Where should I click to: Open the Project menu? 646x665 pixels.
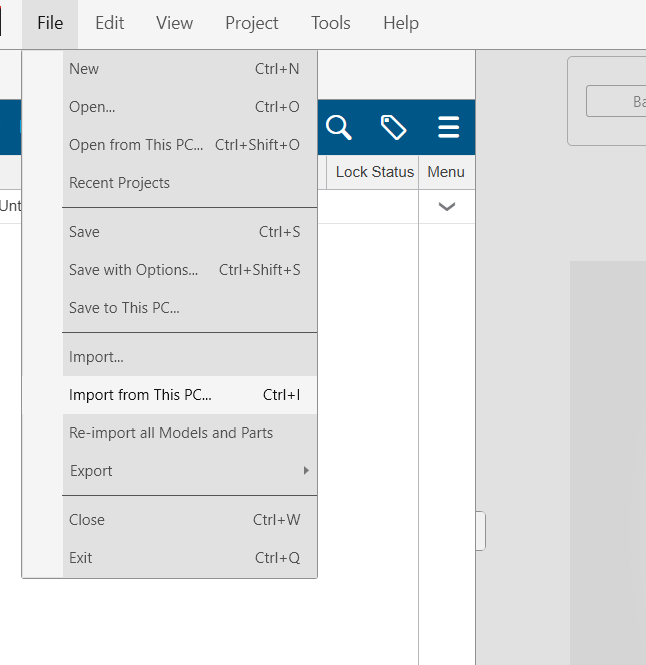[252, 23]
